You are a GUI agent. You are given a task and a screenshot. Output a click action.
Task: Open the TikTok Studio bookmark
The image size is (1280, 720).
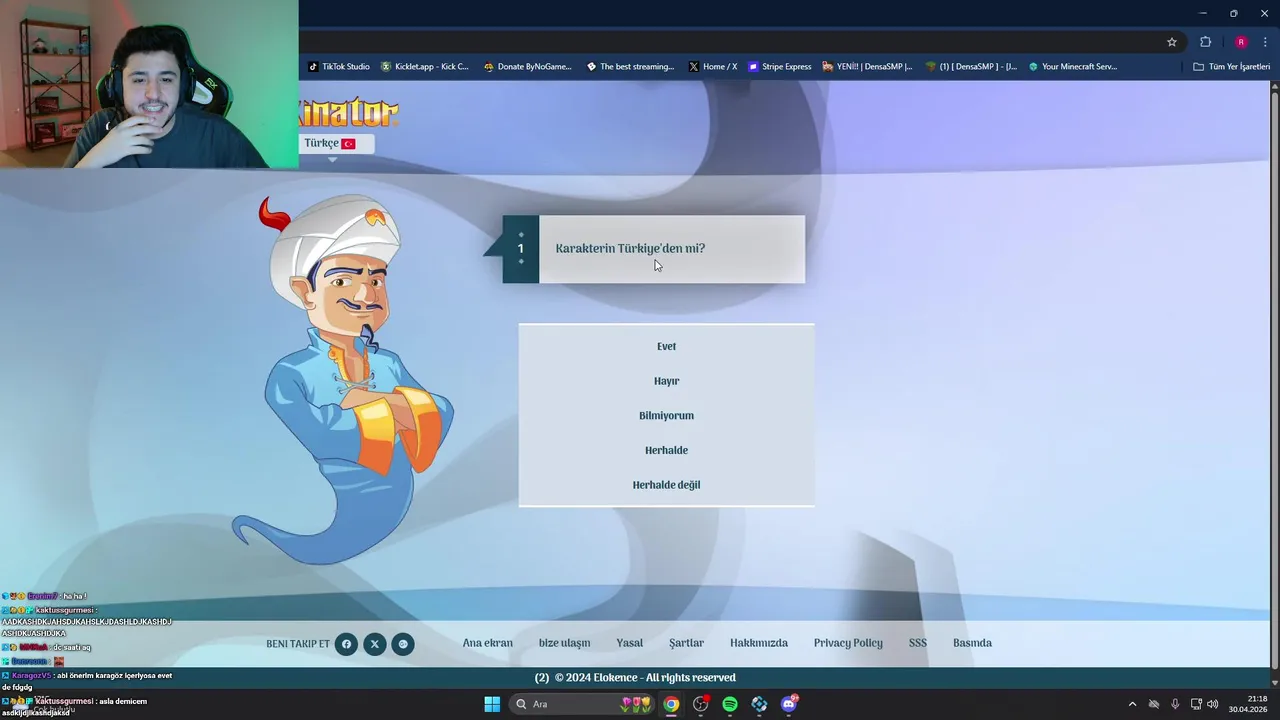click(339, 67)
